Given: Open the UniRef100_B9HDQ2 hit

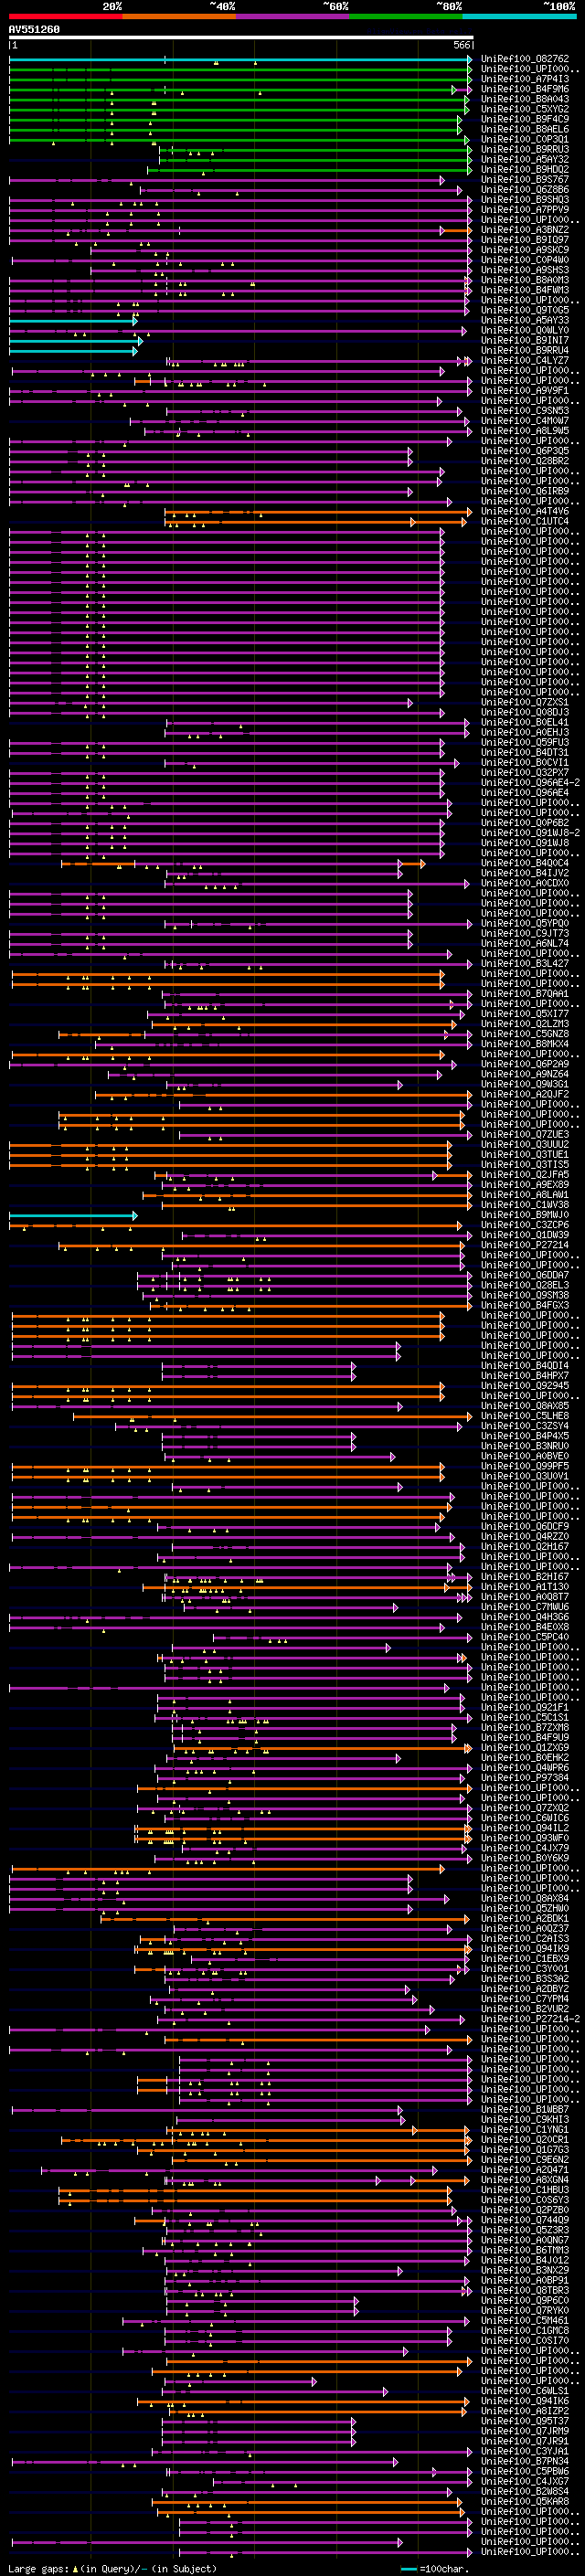Looking at the screenshot, I should tap(525, 170).
